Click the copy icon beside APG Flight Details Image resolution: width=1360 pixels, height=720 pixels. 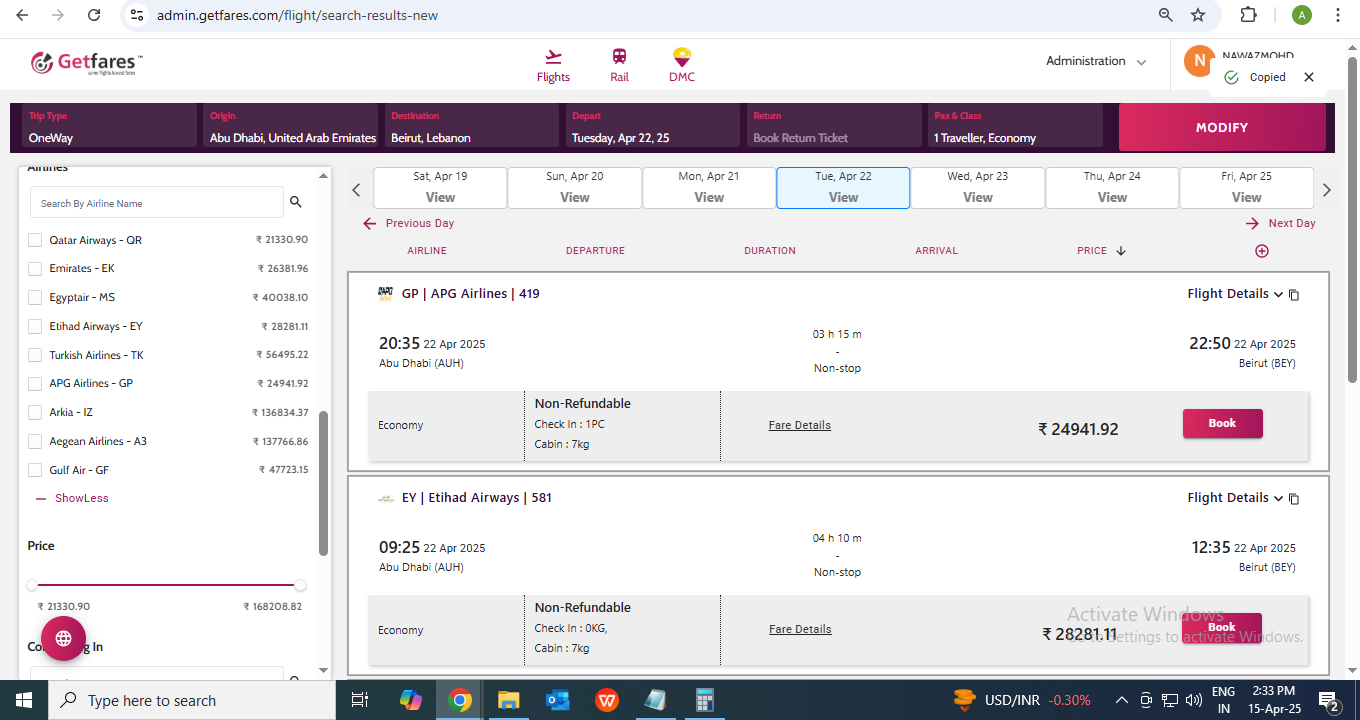1294,295
